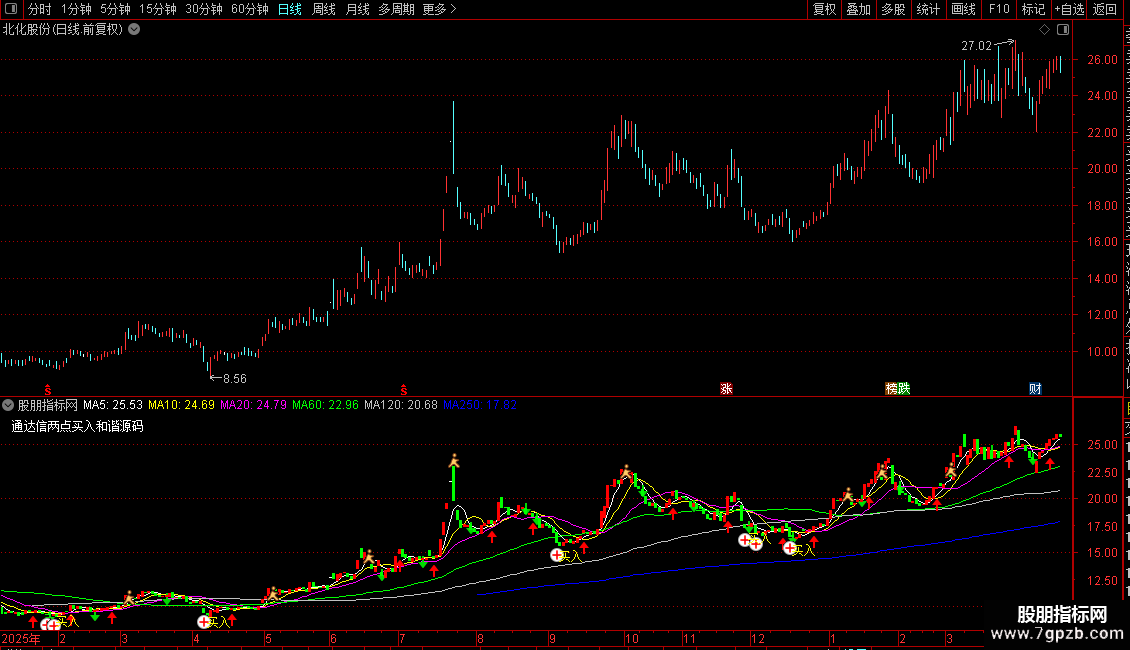Open F10 company information
This screenshot has height=650, width=1130.
[999, 9]
